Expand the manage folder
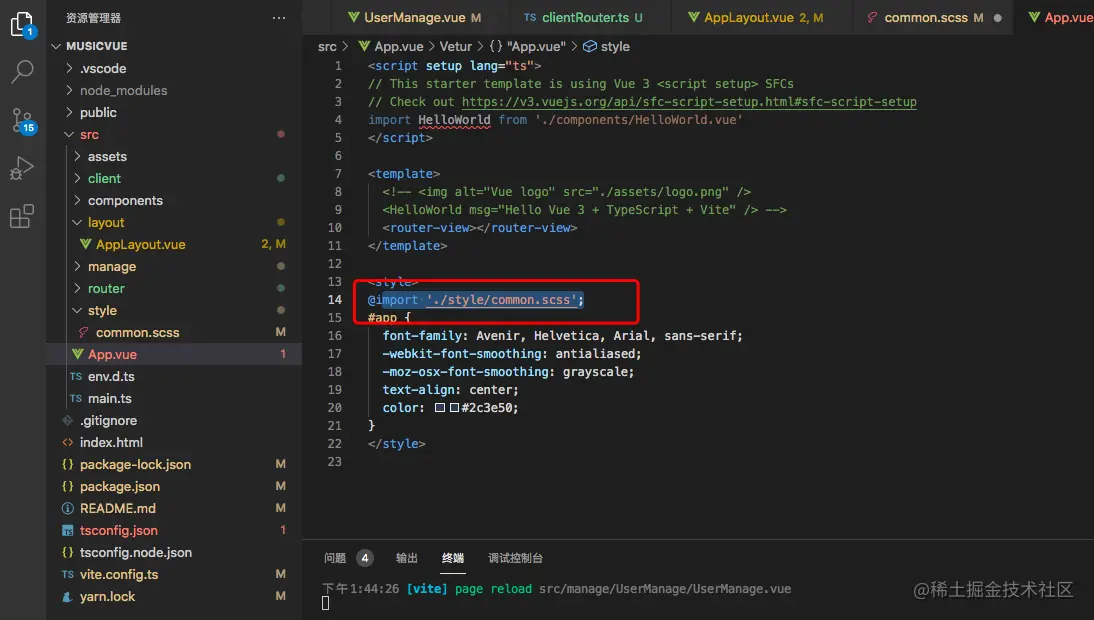The image size is (1094, 620). click(77, 266)
